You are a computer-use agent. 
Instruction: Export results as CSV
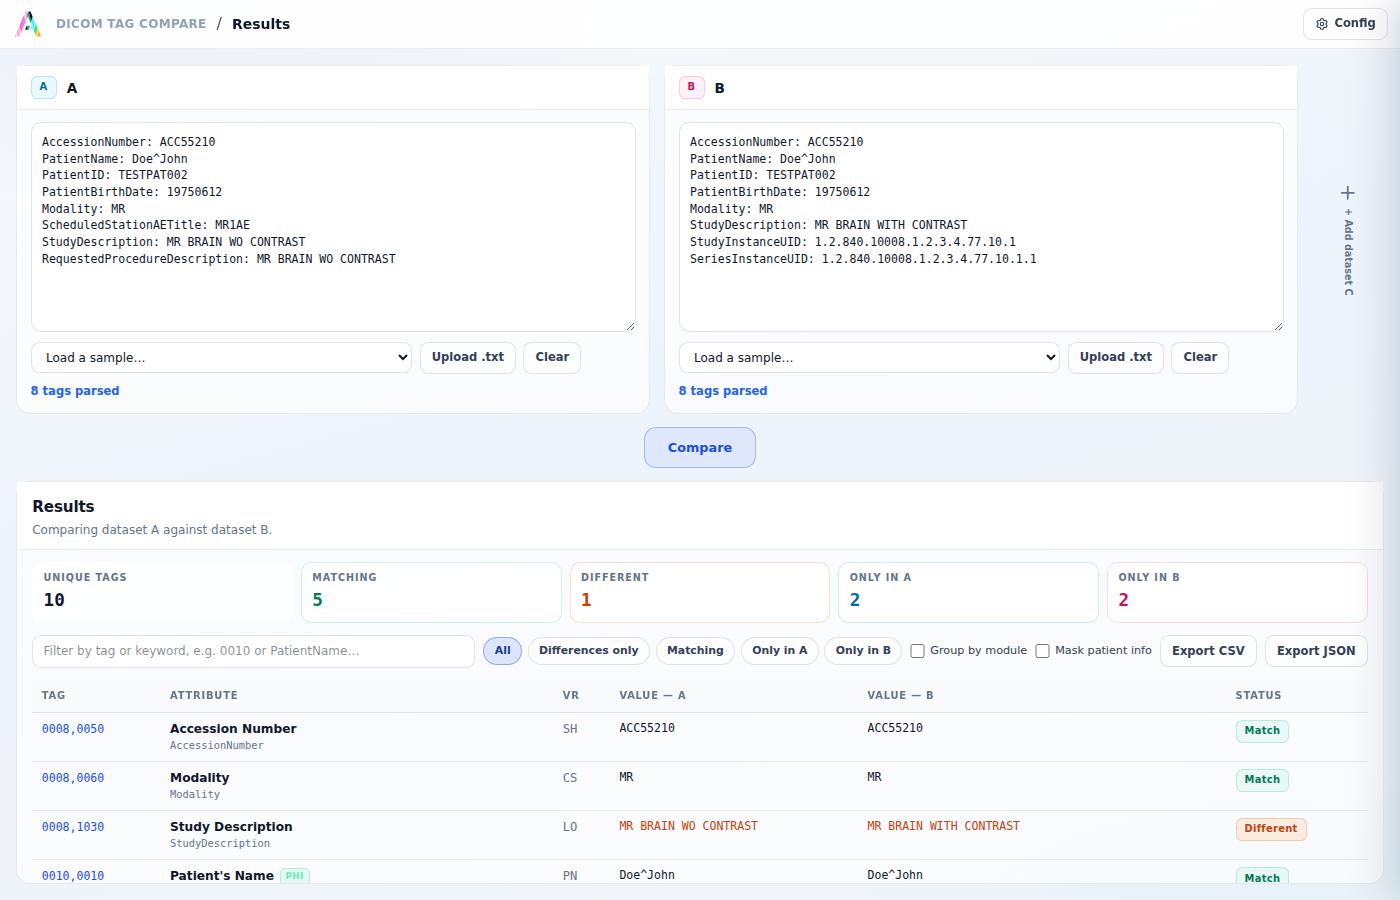coord(1208,651)
